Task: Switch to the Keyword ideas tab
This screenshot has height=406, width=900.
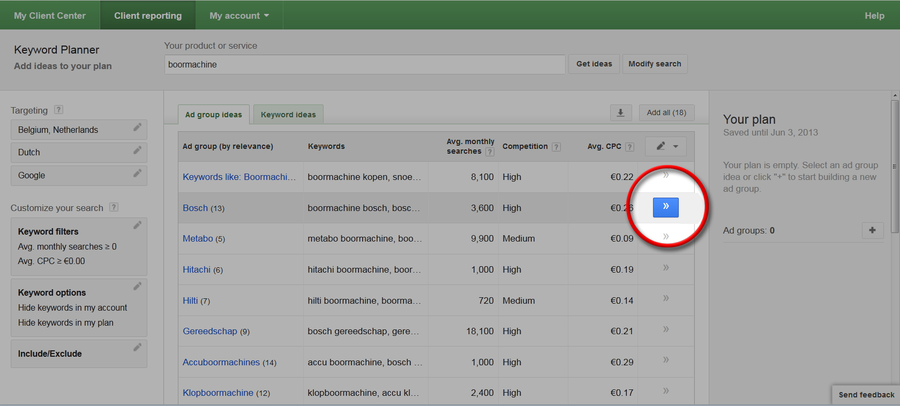Action: (x=289, y=115)
